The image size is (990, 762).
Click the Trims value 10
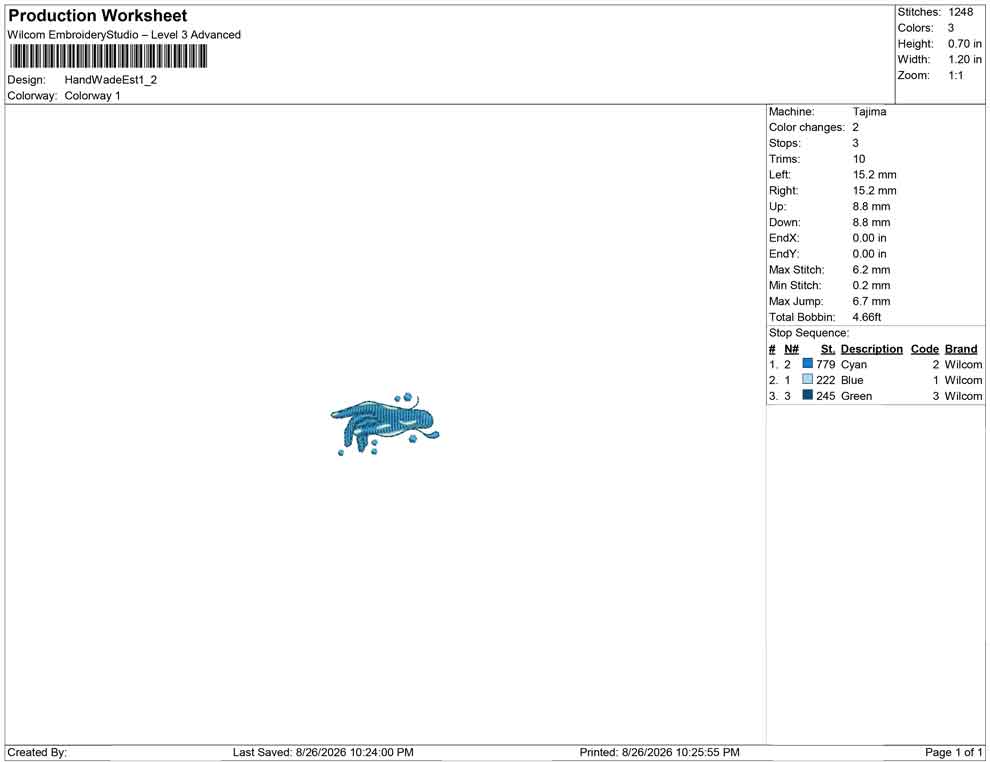pos(859,158)
